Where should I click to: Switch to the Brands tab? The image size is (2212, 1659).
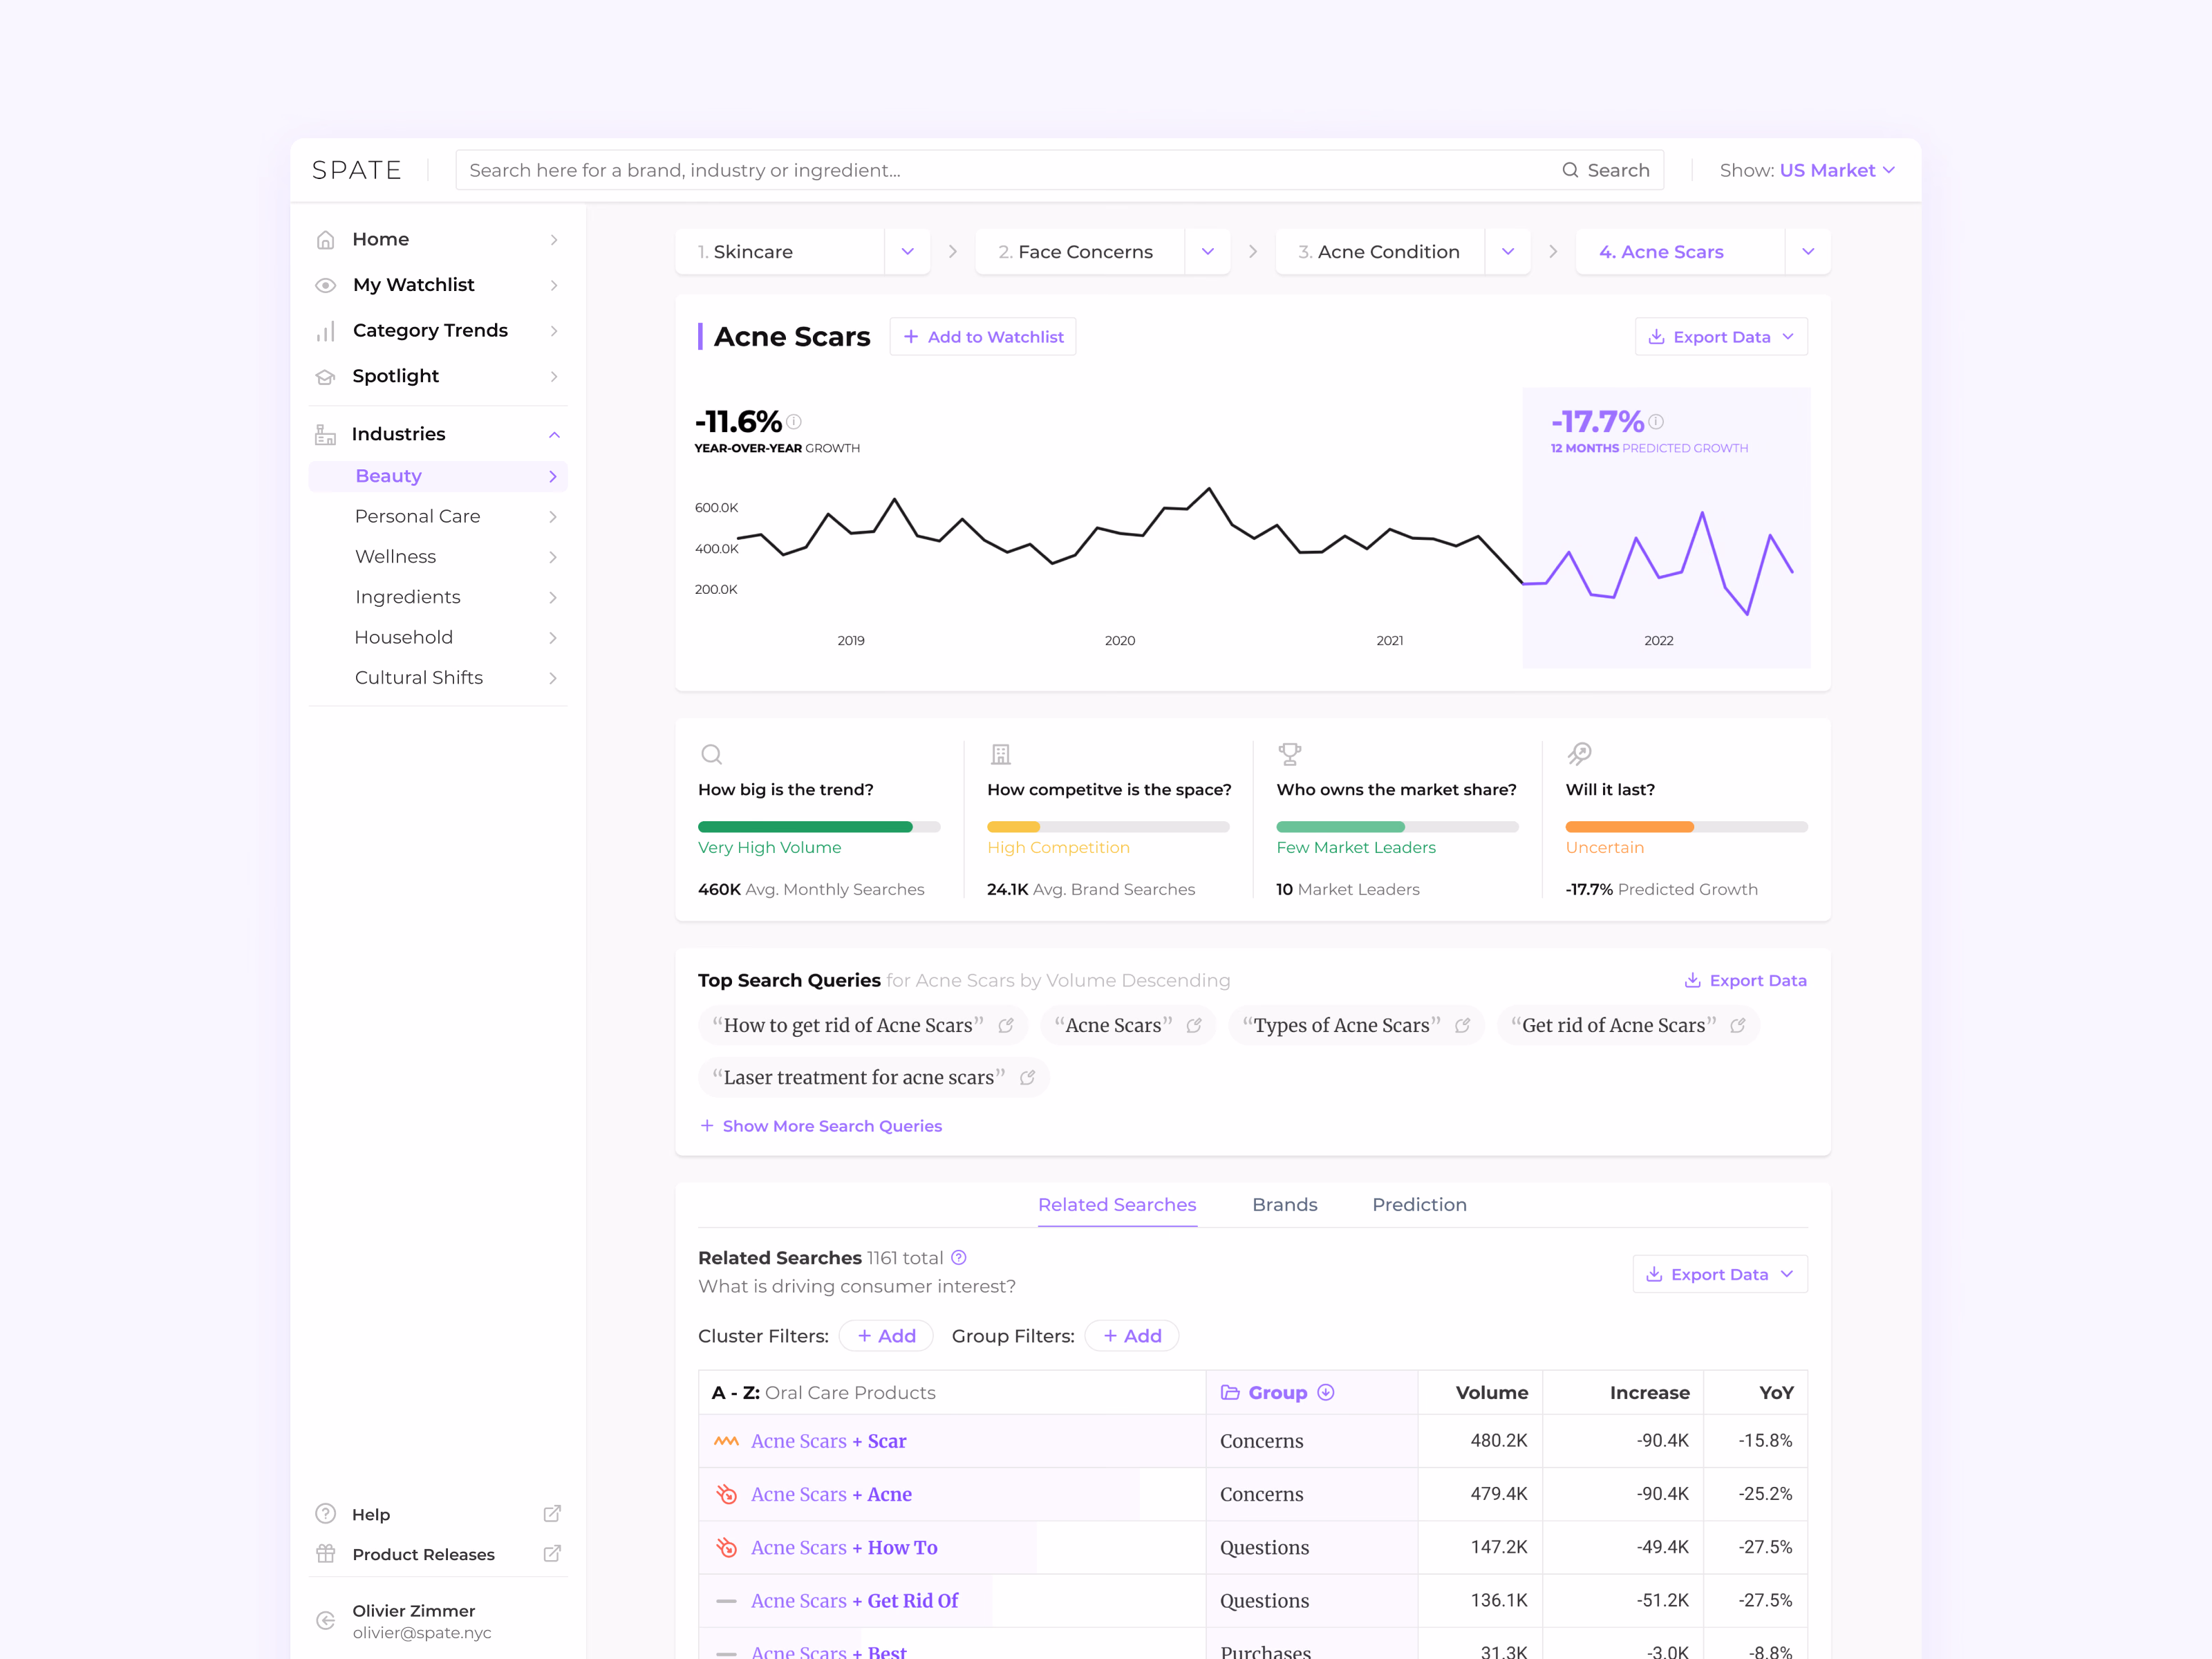click(1285, 1204)
